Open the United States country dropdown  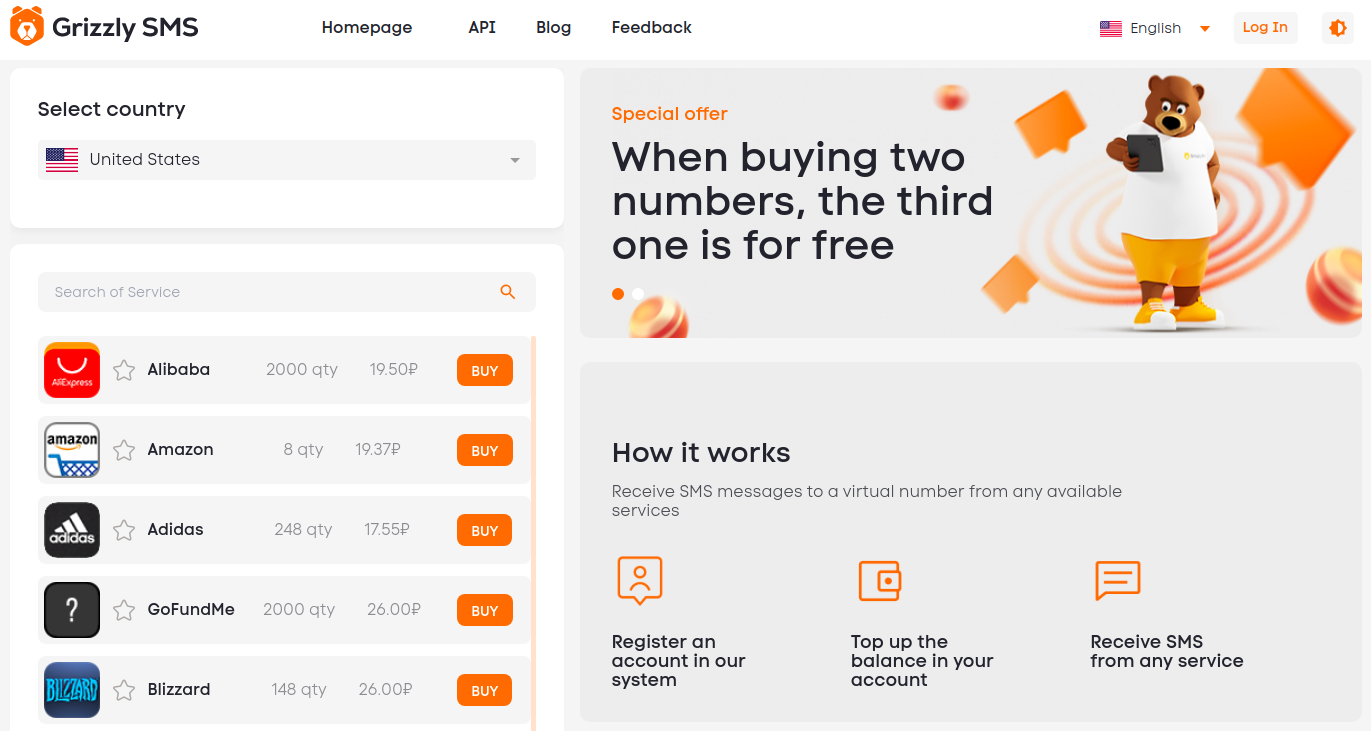pyautogui.click(x=287, y=160)
